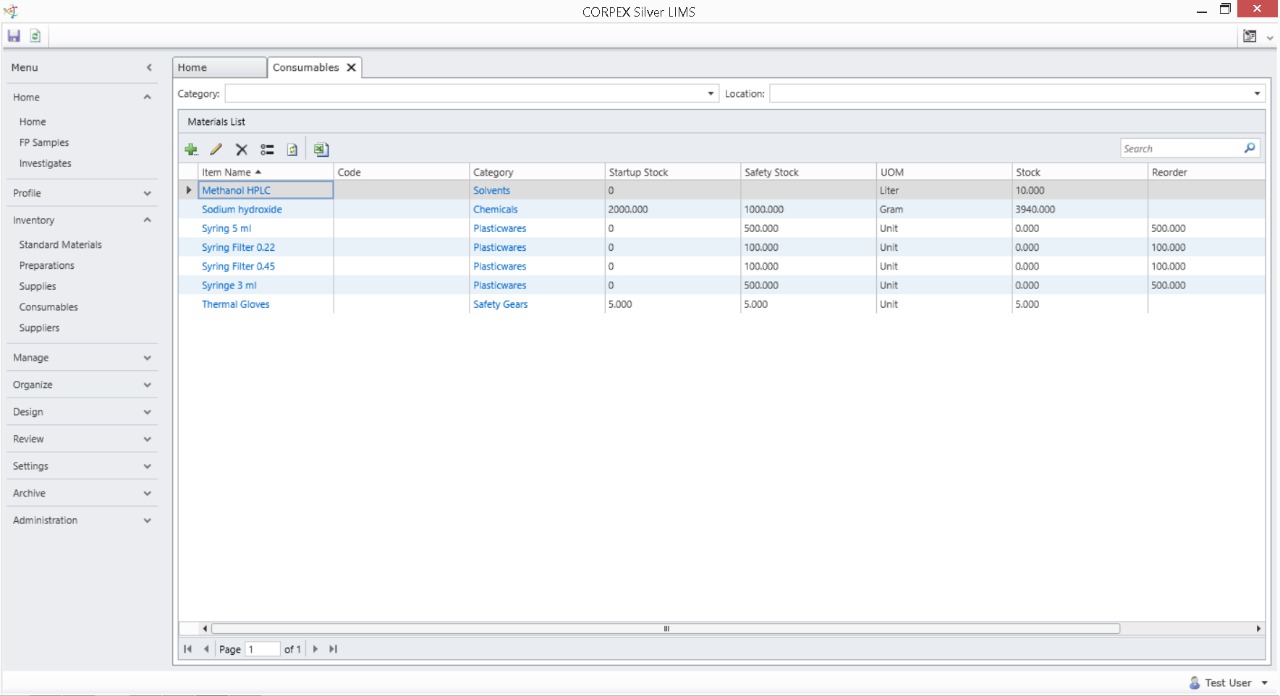Open Supplies in the Inventory menu
1280x696 pixels.
pos(38,287)
